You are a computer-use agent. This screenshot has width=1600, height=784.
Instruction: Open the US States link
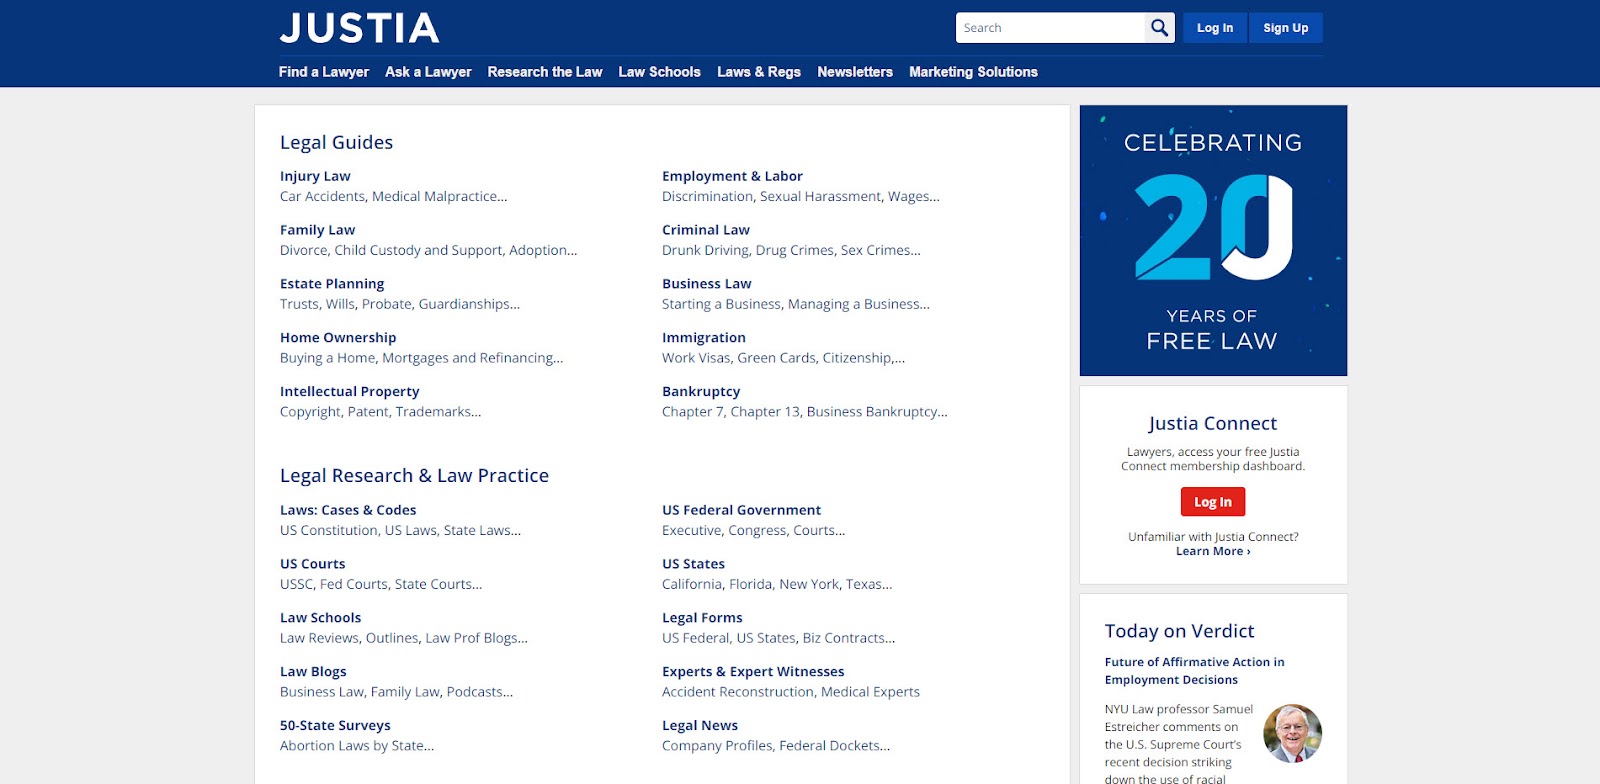click(x=693, y=564)
